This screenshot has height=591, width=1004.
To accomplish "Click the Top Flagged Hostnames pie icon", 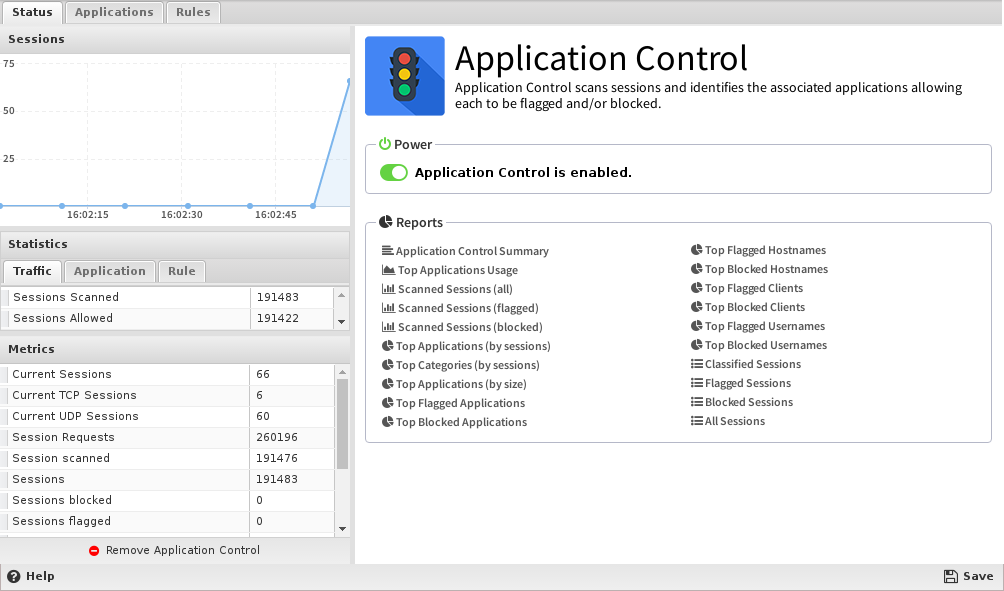I will point(696,250).
